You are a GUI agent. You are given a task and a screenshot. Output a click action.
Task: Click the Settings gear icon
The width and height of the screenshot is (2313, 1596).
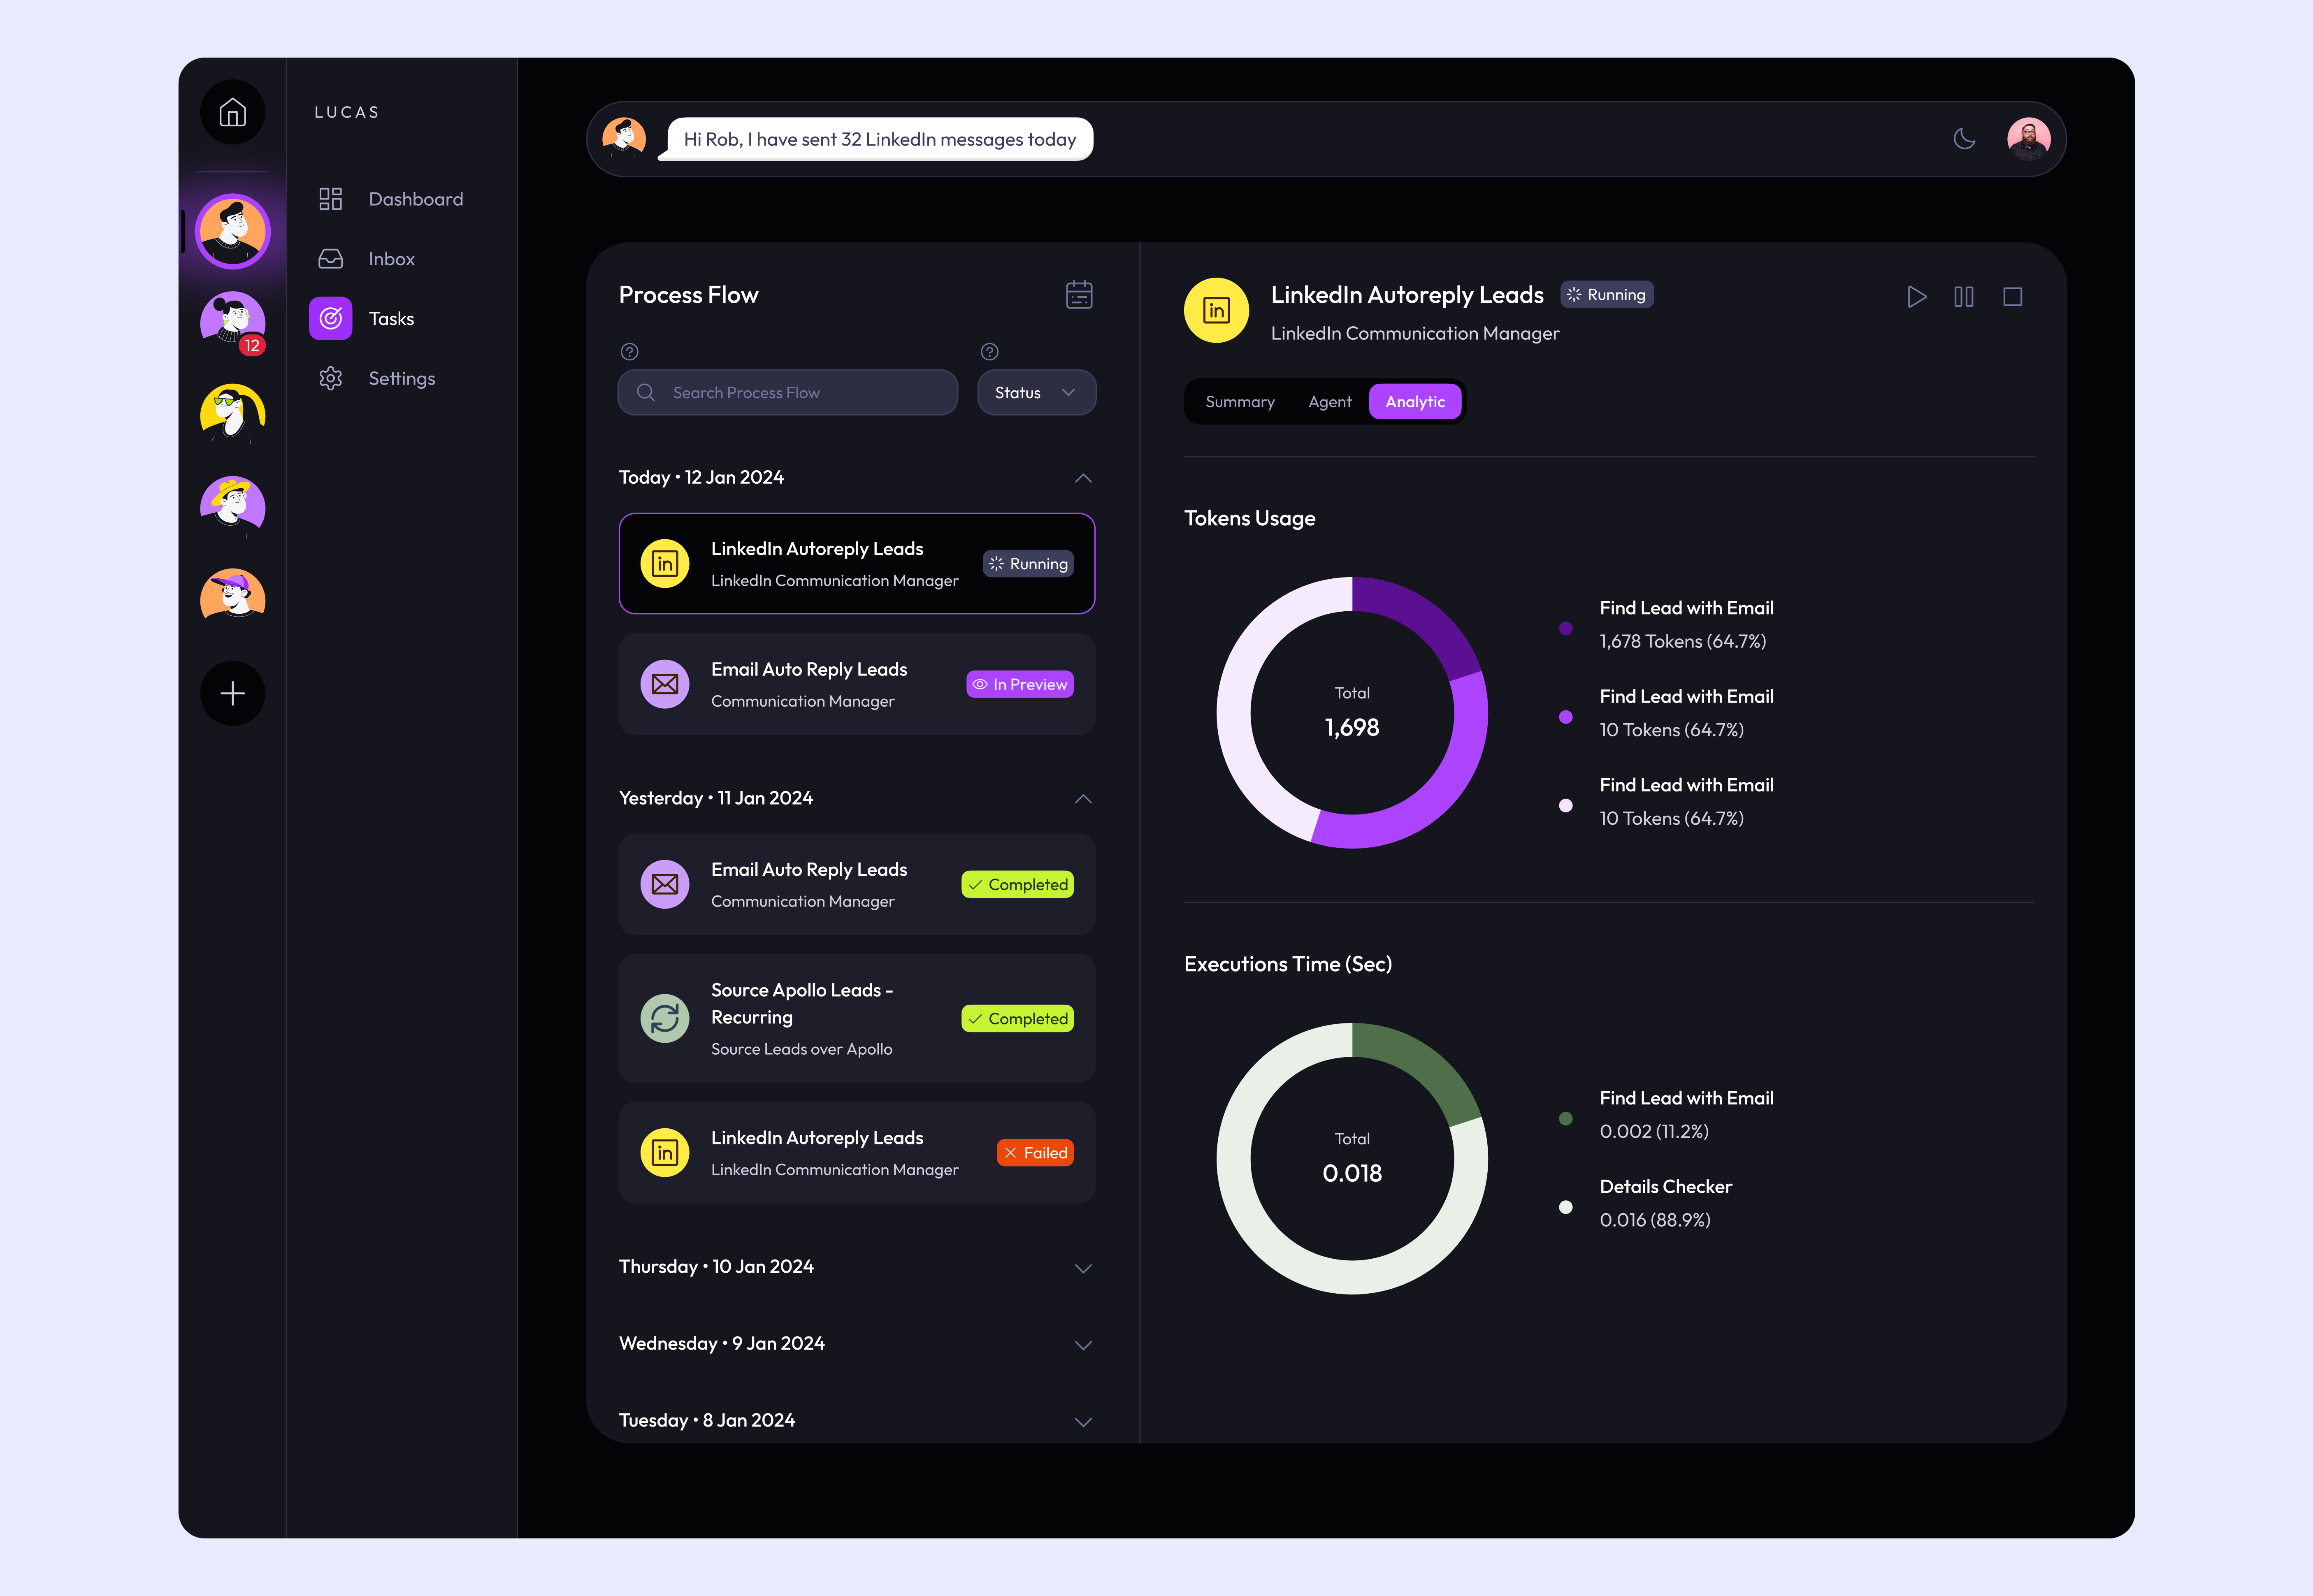[x=330, y=379]
